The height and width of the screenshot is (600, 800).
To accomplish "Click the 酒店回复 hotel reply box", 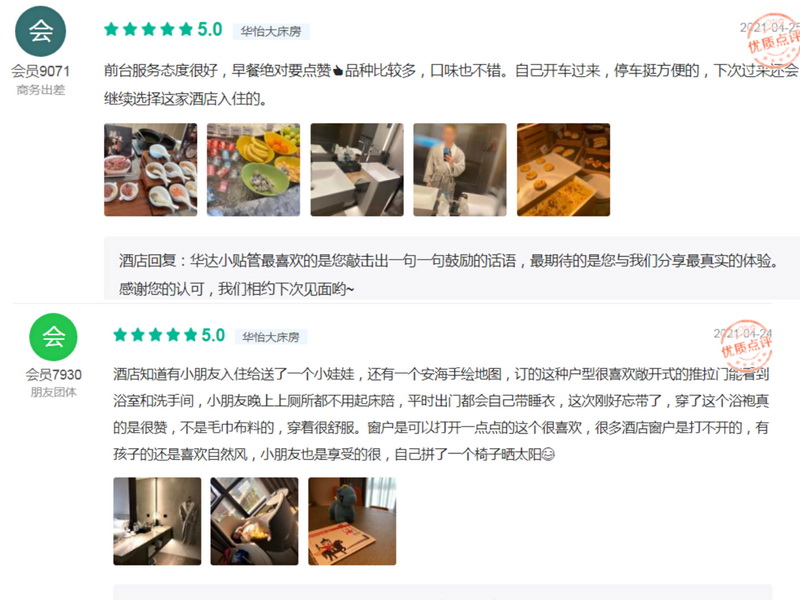I will 452,268.
